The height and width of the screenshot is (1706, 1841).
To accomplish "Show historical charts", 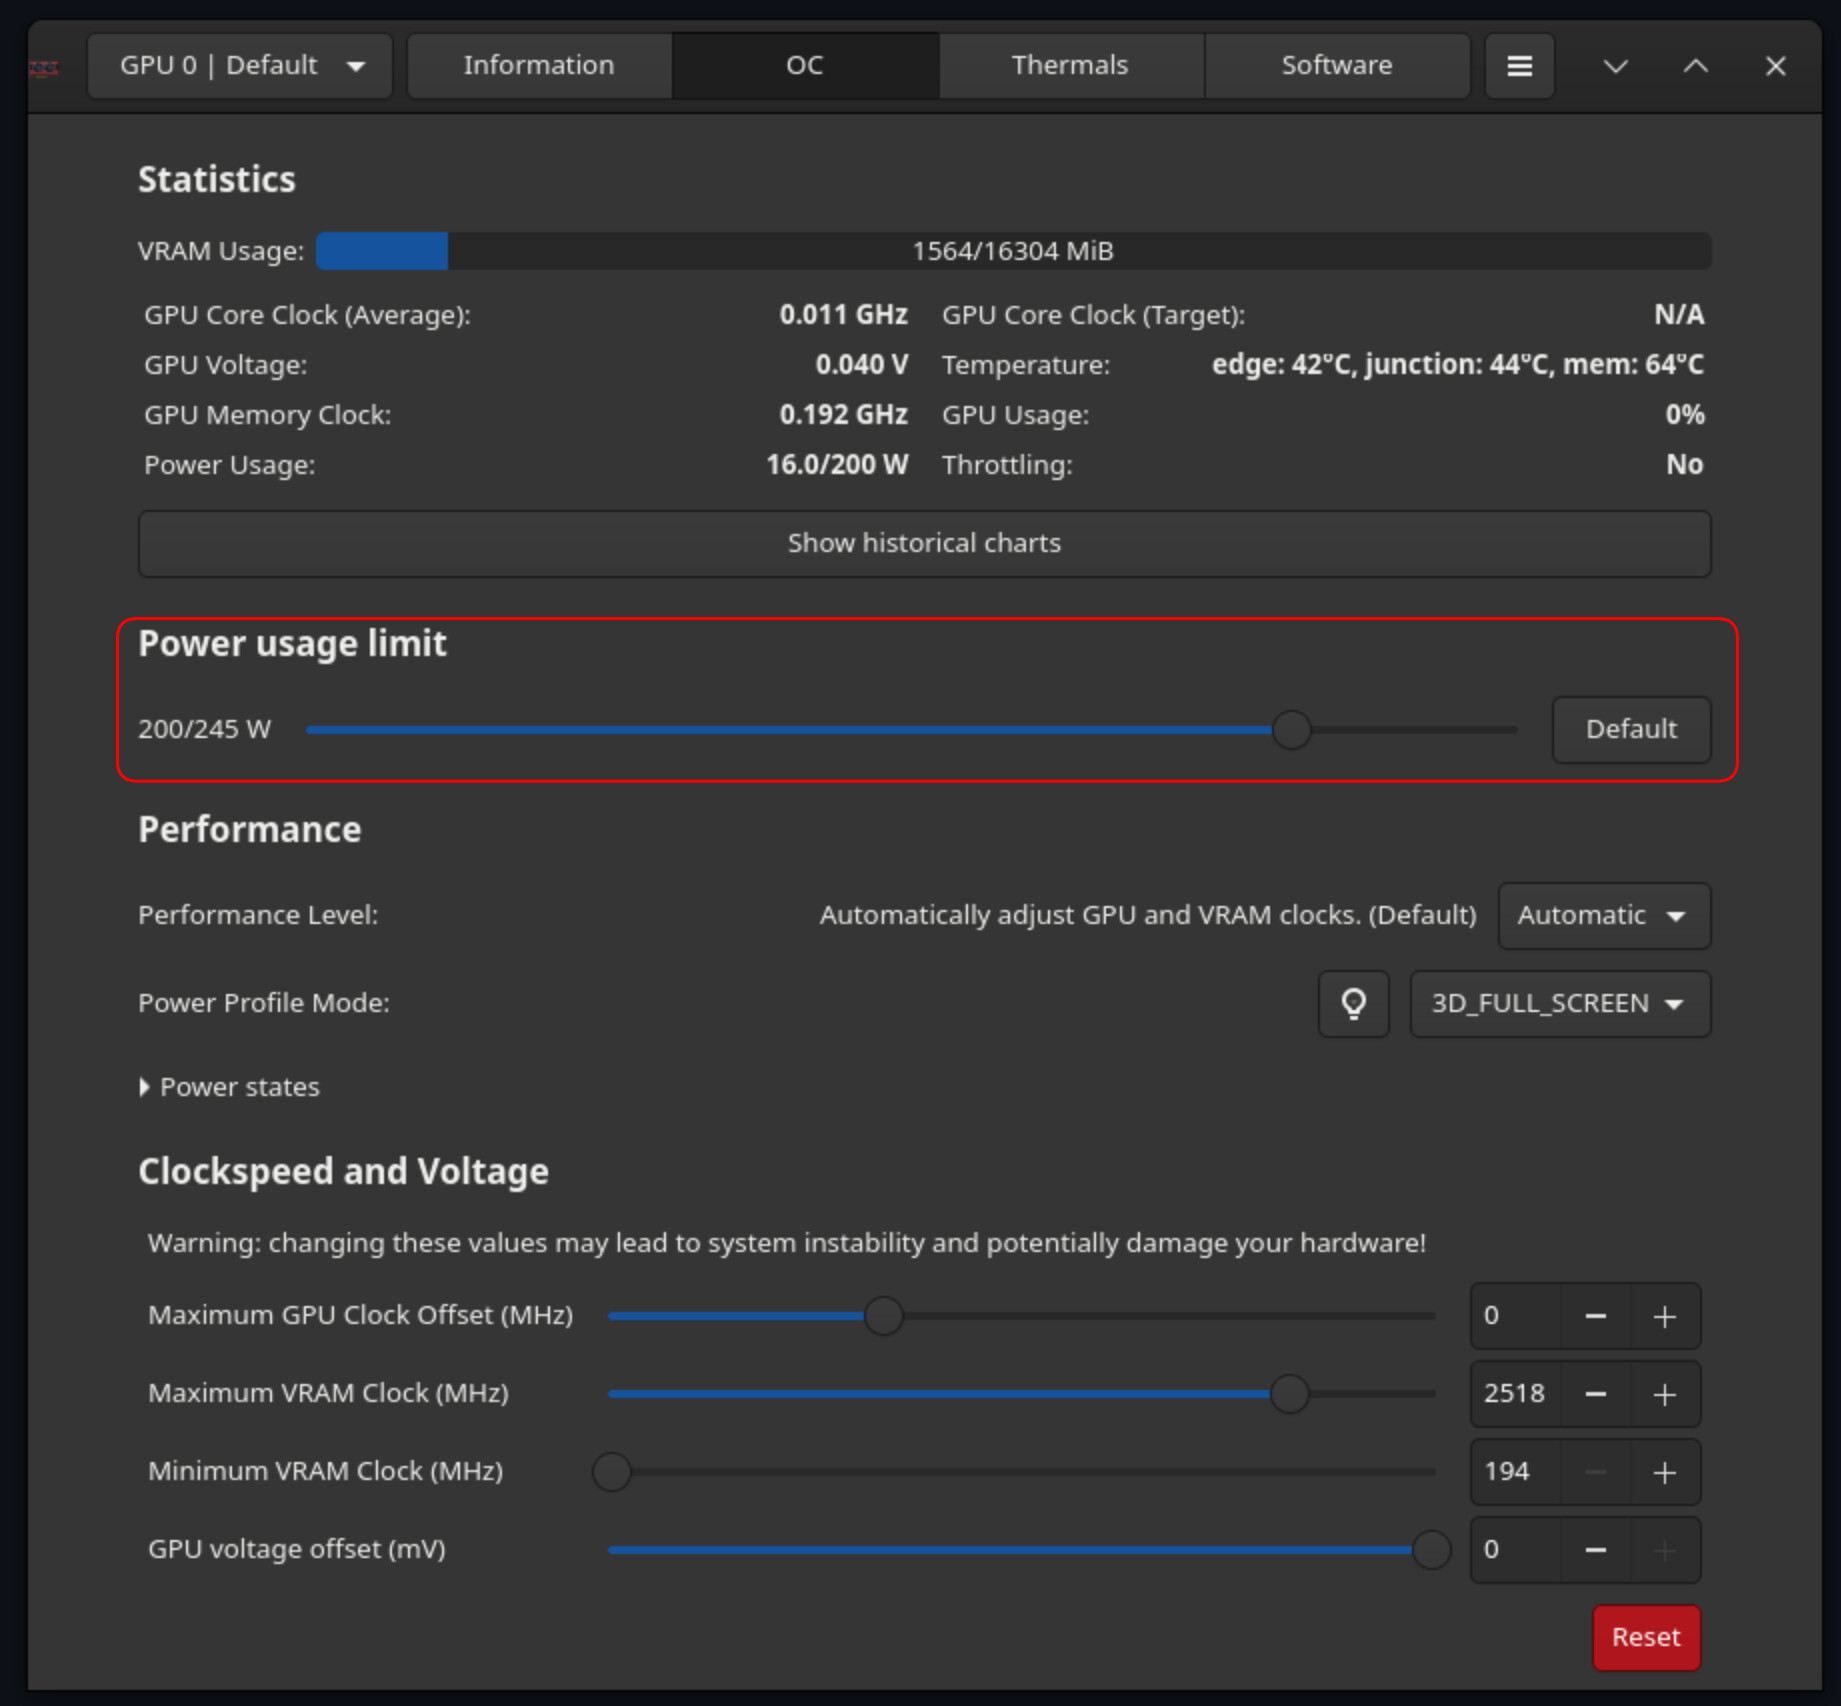I will pyautogui.click(x=924, y=543).
